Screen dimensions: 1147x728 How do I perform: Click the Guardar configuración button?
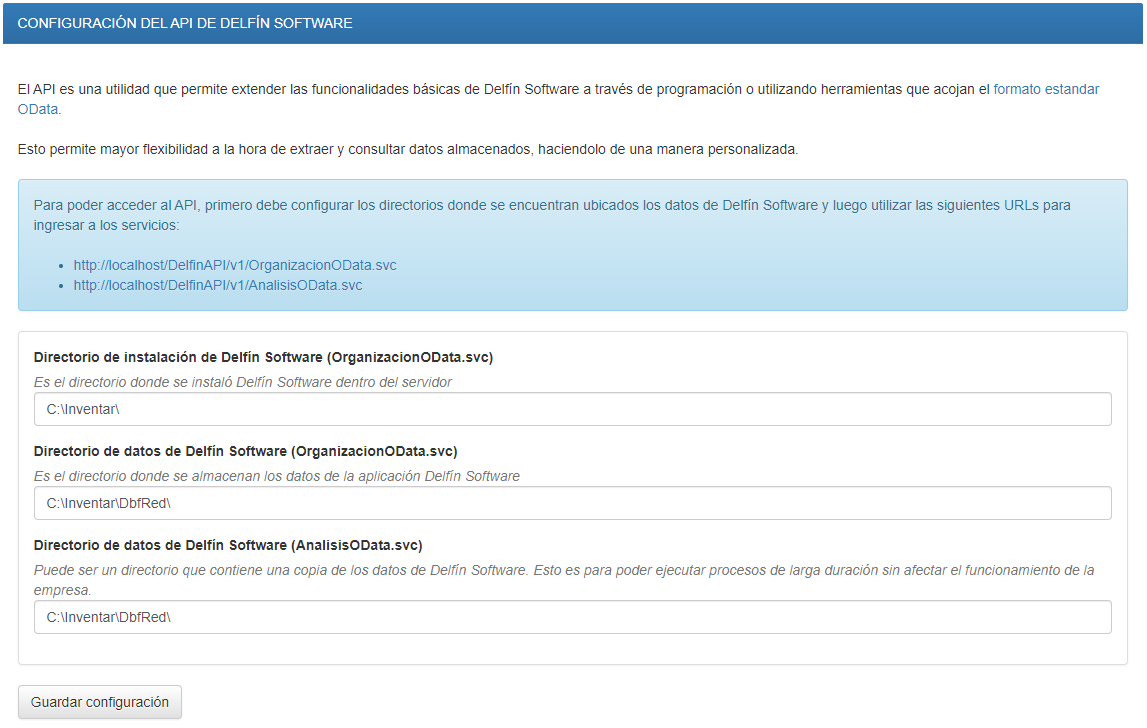pyautogui.click(x=100, y=702)
